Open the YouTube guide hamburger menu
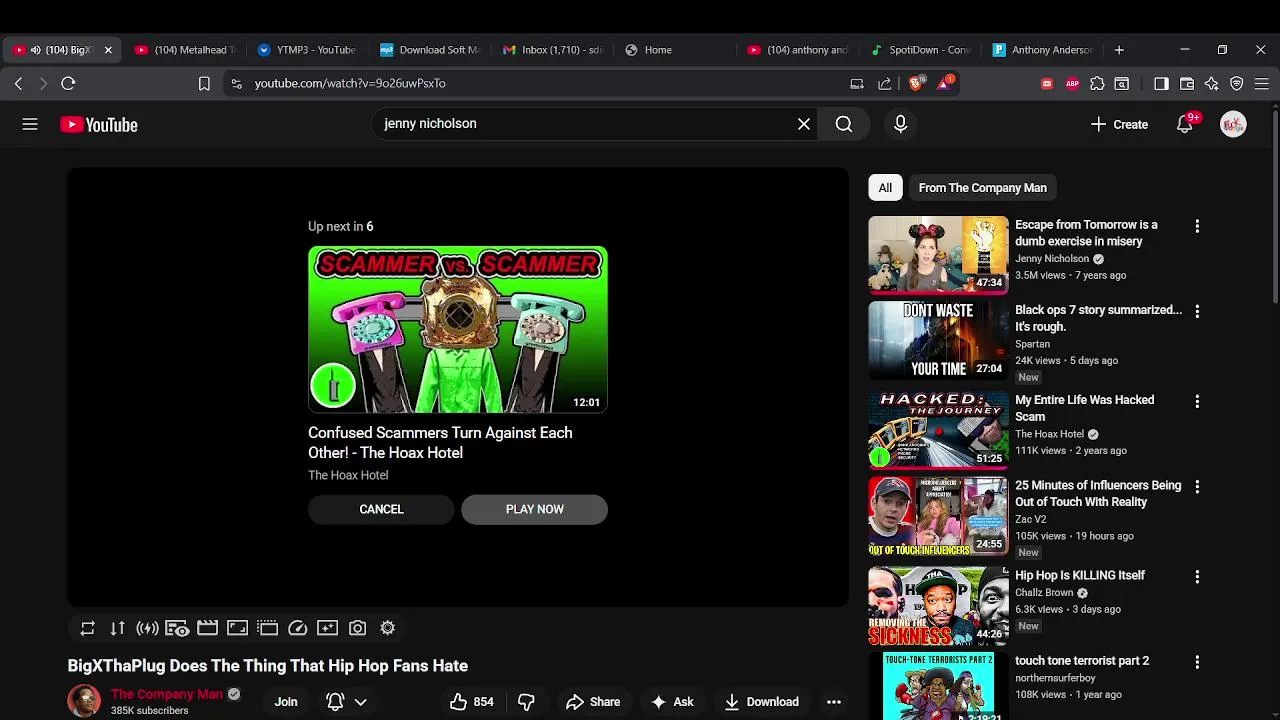Screen dimensions: 1280x720 [x=30, y=124]
